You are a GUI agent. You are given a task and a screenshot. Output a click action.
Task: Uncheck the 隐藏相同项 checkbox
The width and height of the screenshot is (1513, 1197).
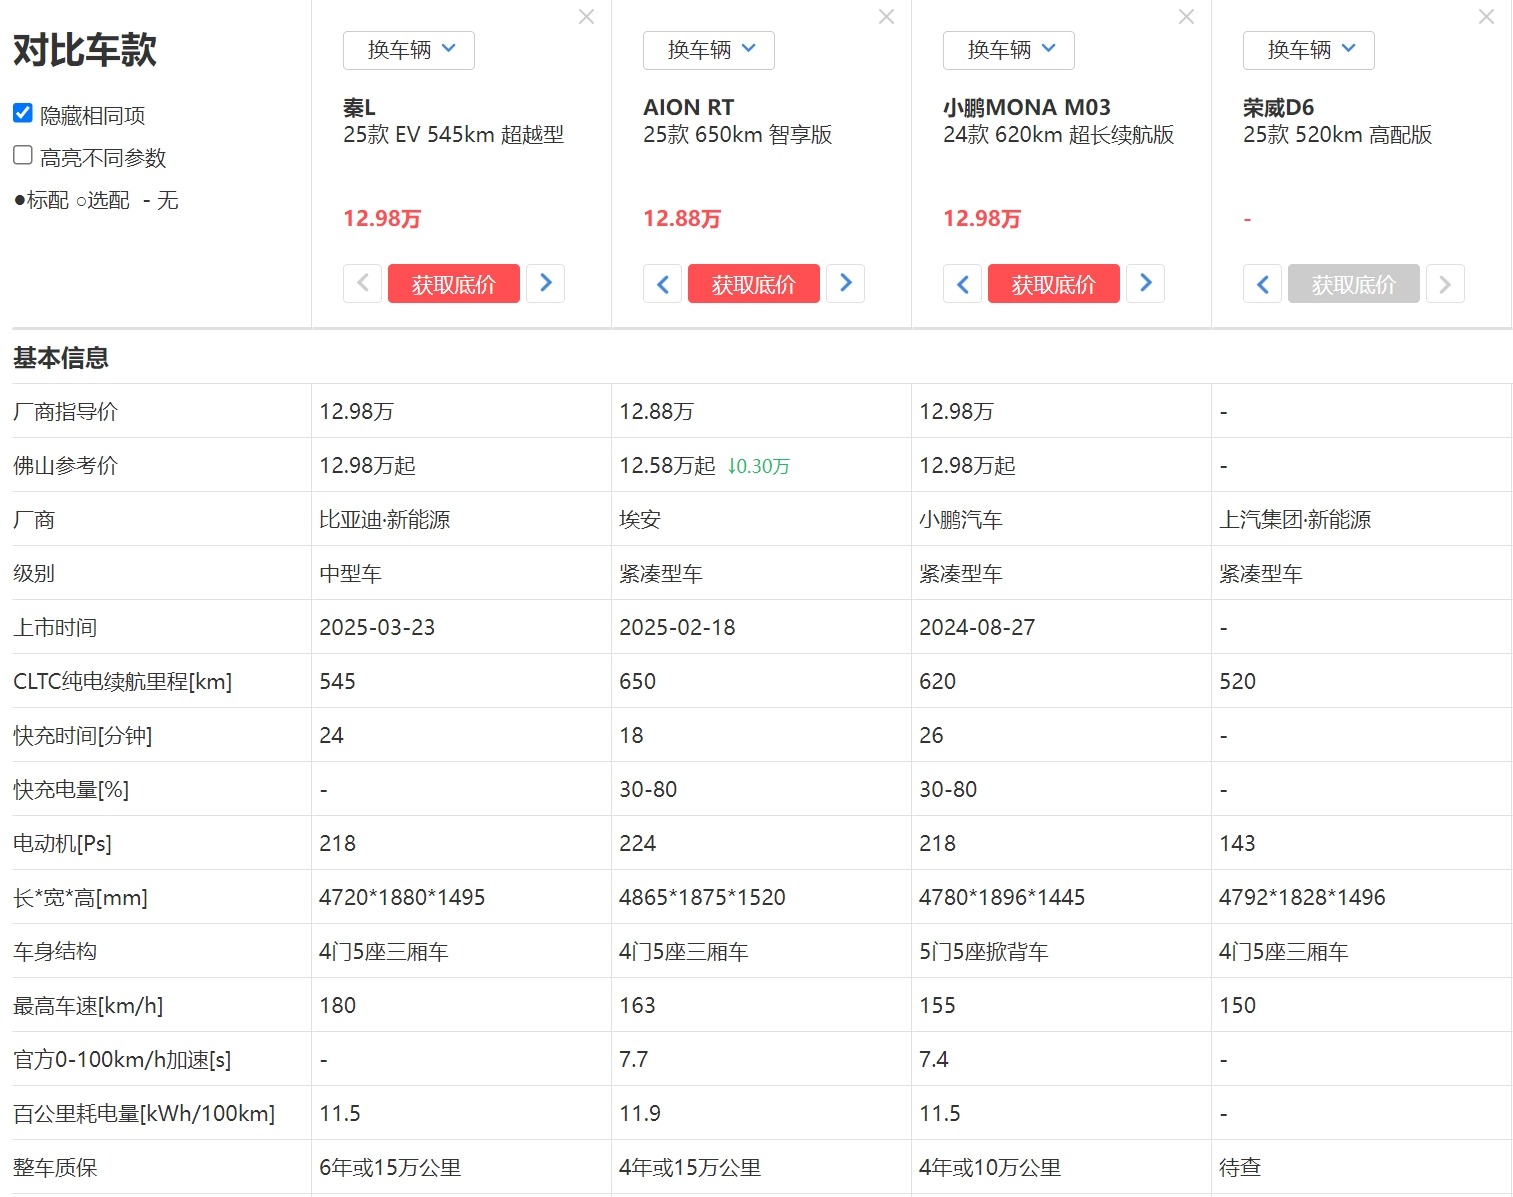pos(23,113)
